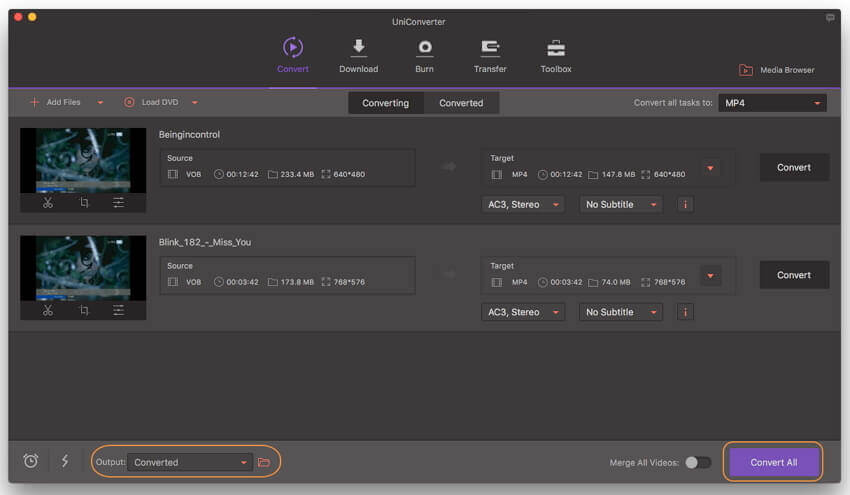Toggle Merge All Videos switch
Viewport: 850px width, 495px height.
(x=698, y=462)
